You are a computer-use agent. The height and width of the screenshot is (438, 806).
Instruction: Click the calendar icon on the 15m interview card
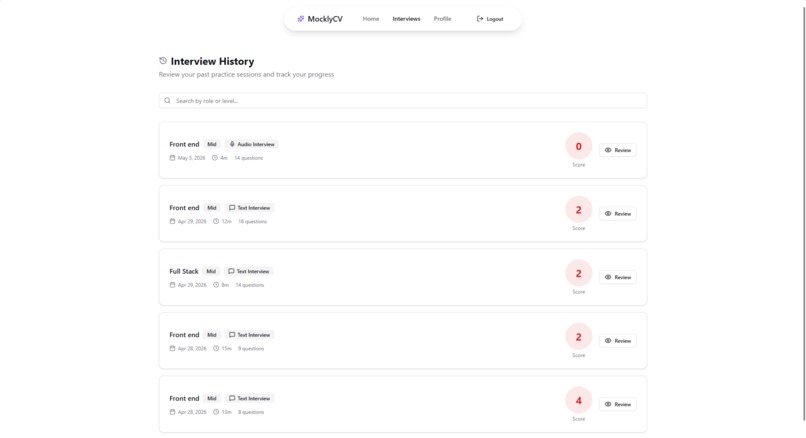point(172,349)
